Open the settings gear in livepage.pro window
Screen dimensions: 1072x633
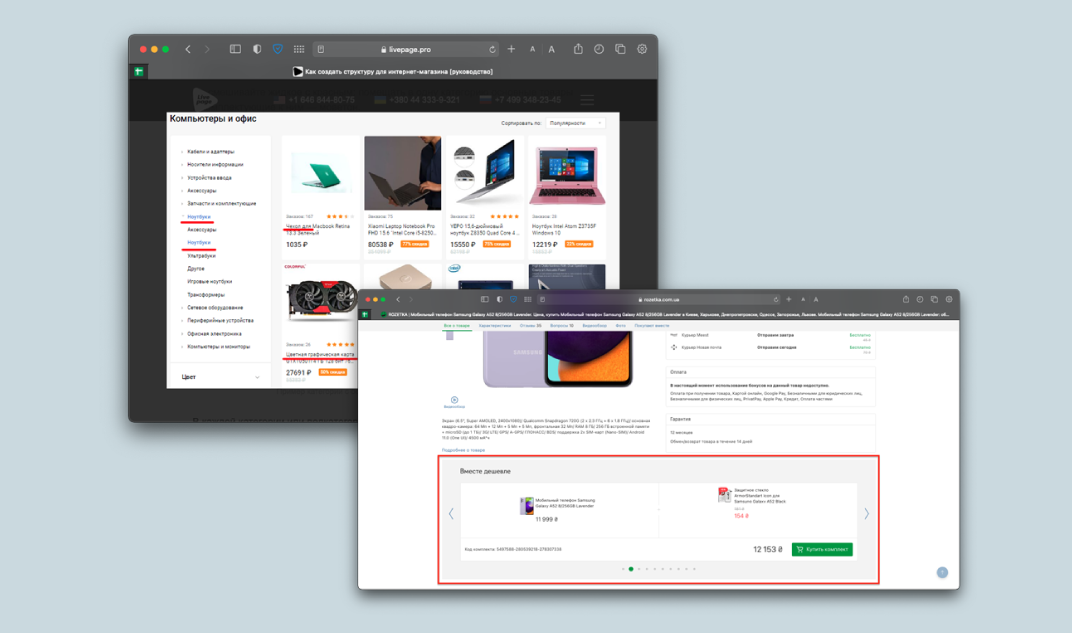click(x=642, y=49)
